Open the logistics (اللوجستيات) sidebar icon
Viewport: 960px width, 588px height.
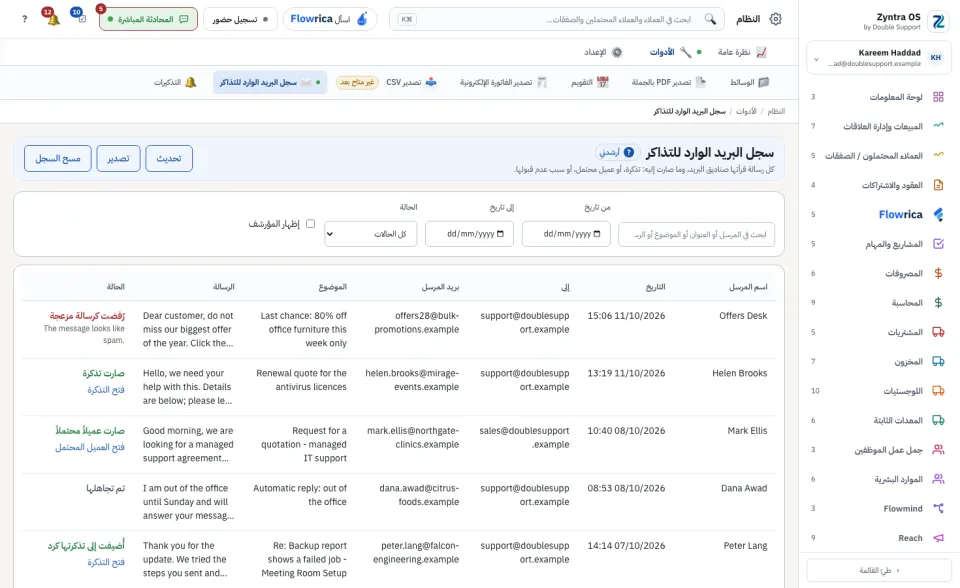[x=938, y=391]
